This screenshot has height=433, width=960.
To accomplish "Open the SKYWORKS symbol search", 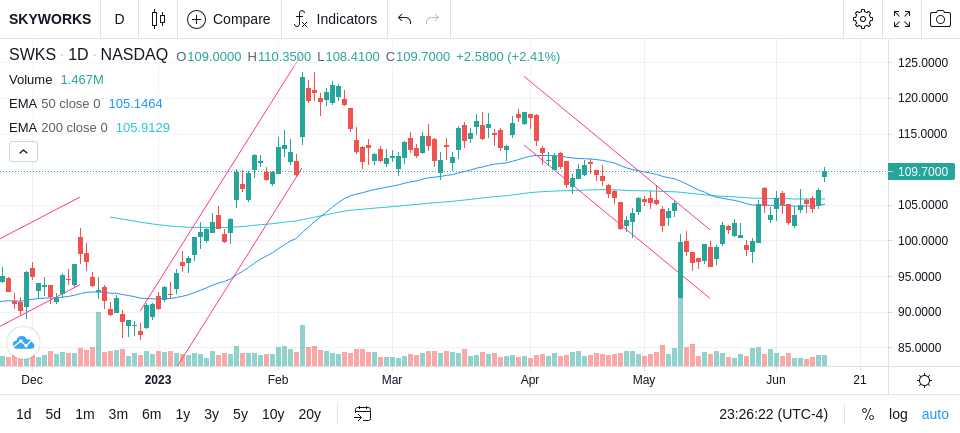I will pyautogui.click(x=50, y=19).
